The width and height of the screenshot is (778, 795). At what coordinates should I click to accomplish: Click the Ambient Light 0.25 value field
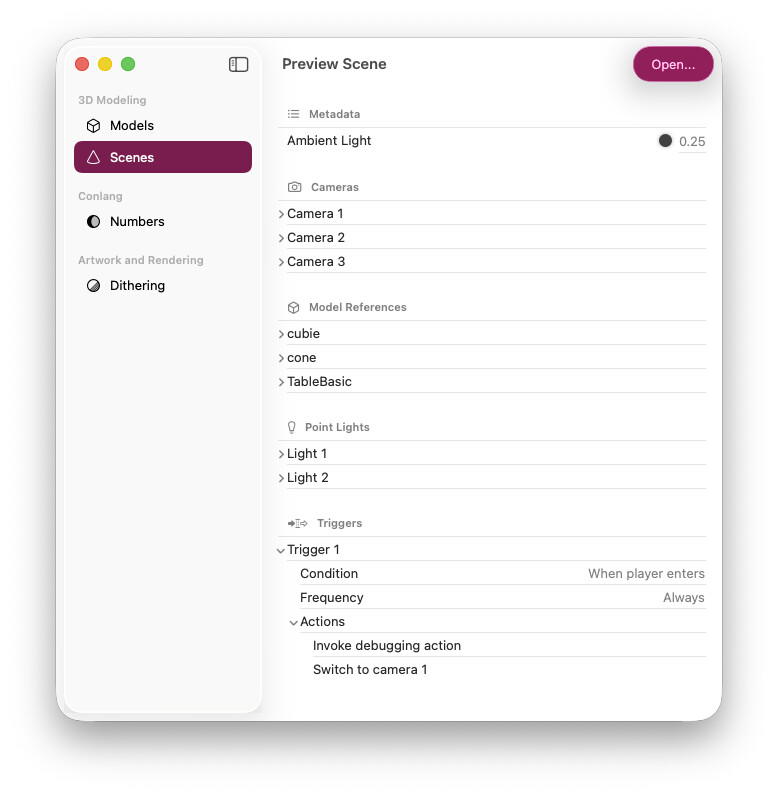click(692, 142)
